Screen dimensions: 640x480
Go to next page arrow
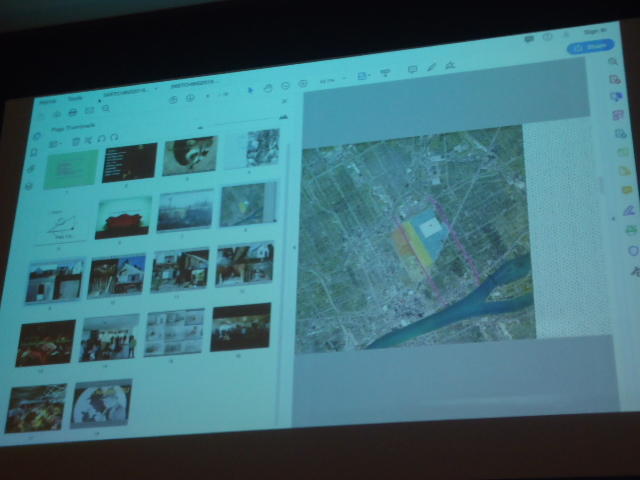coord(190,98)
